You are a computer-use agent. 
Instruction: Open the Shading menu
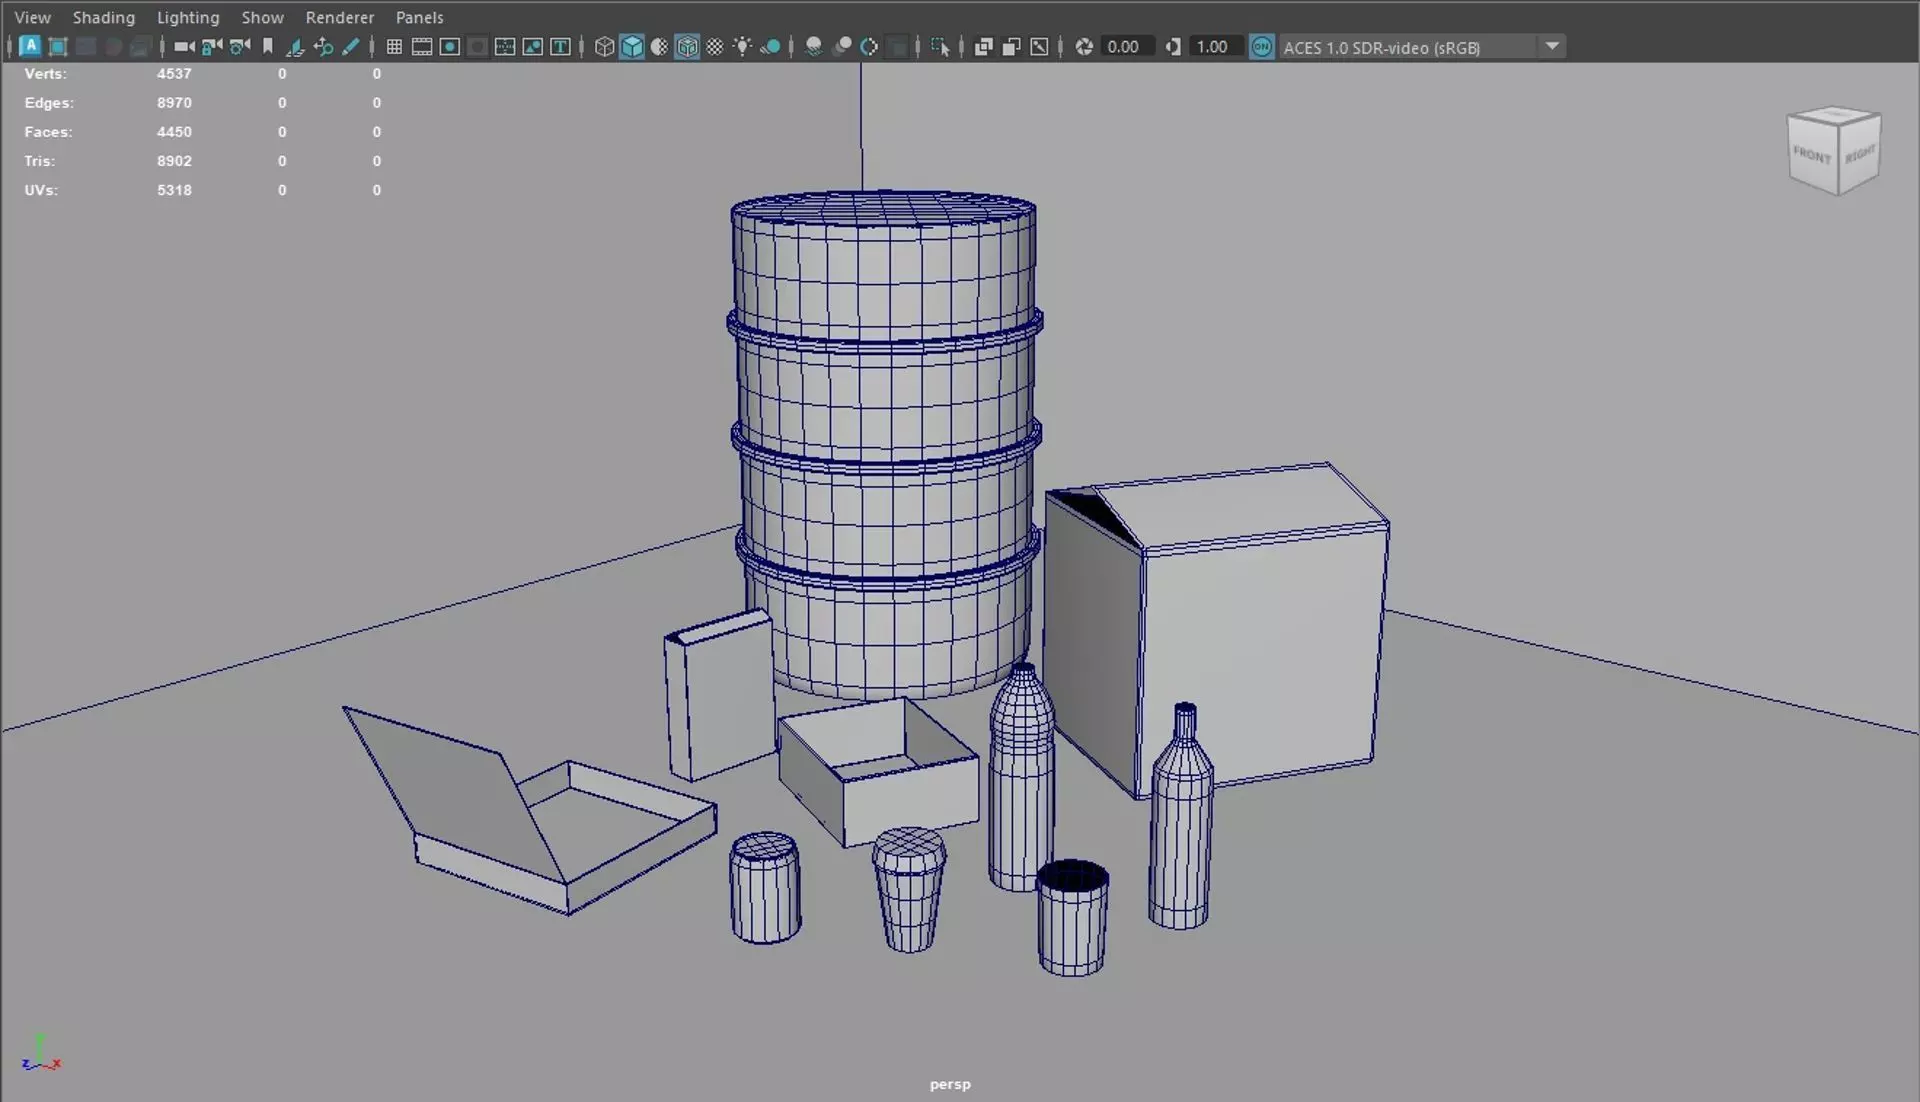(103, 17)
